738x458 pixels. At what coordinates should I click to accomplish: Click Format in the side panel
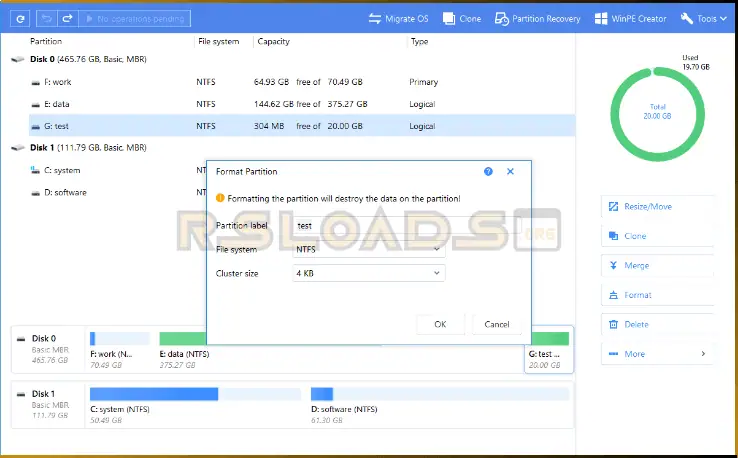(x=657, y=295)
